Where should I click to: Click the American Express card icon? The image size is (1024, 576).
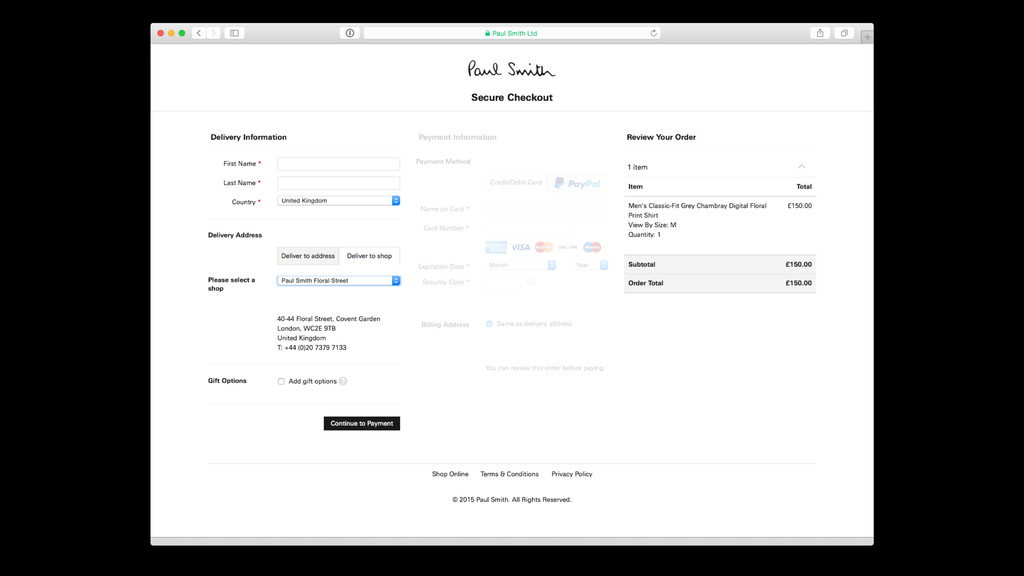496,248
